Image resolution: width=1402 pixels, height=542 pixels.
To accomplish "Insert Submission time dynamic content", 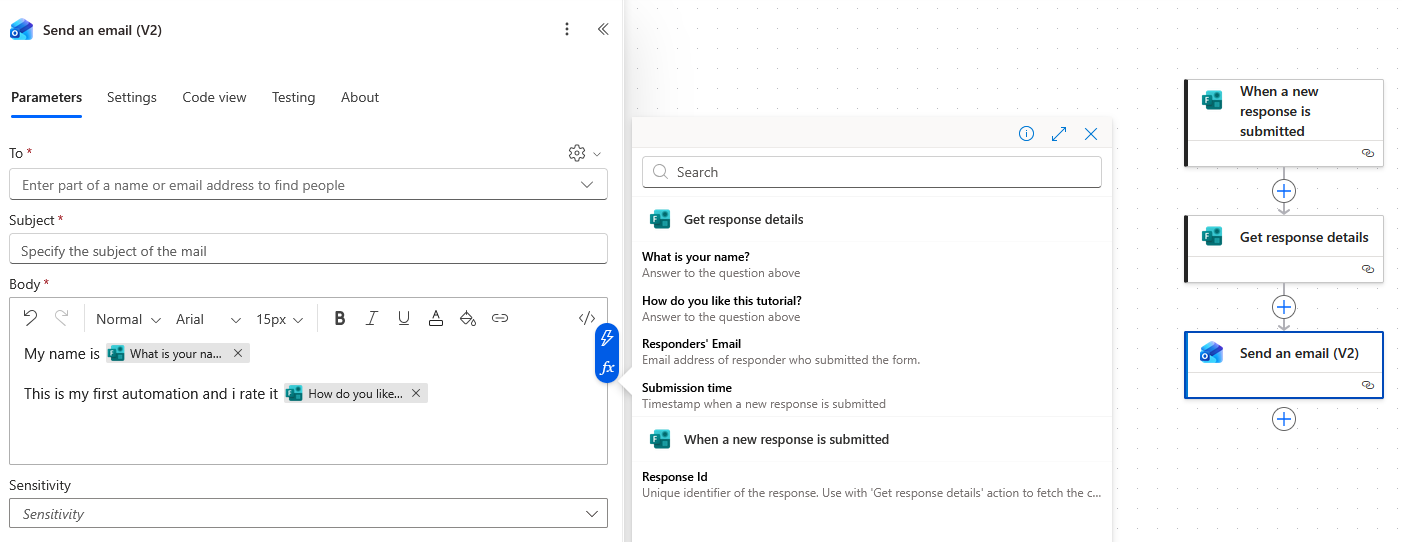I will click(x=872, y=395).
